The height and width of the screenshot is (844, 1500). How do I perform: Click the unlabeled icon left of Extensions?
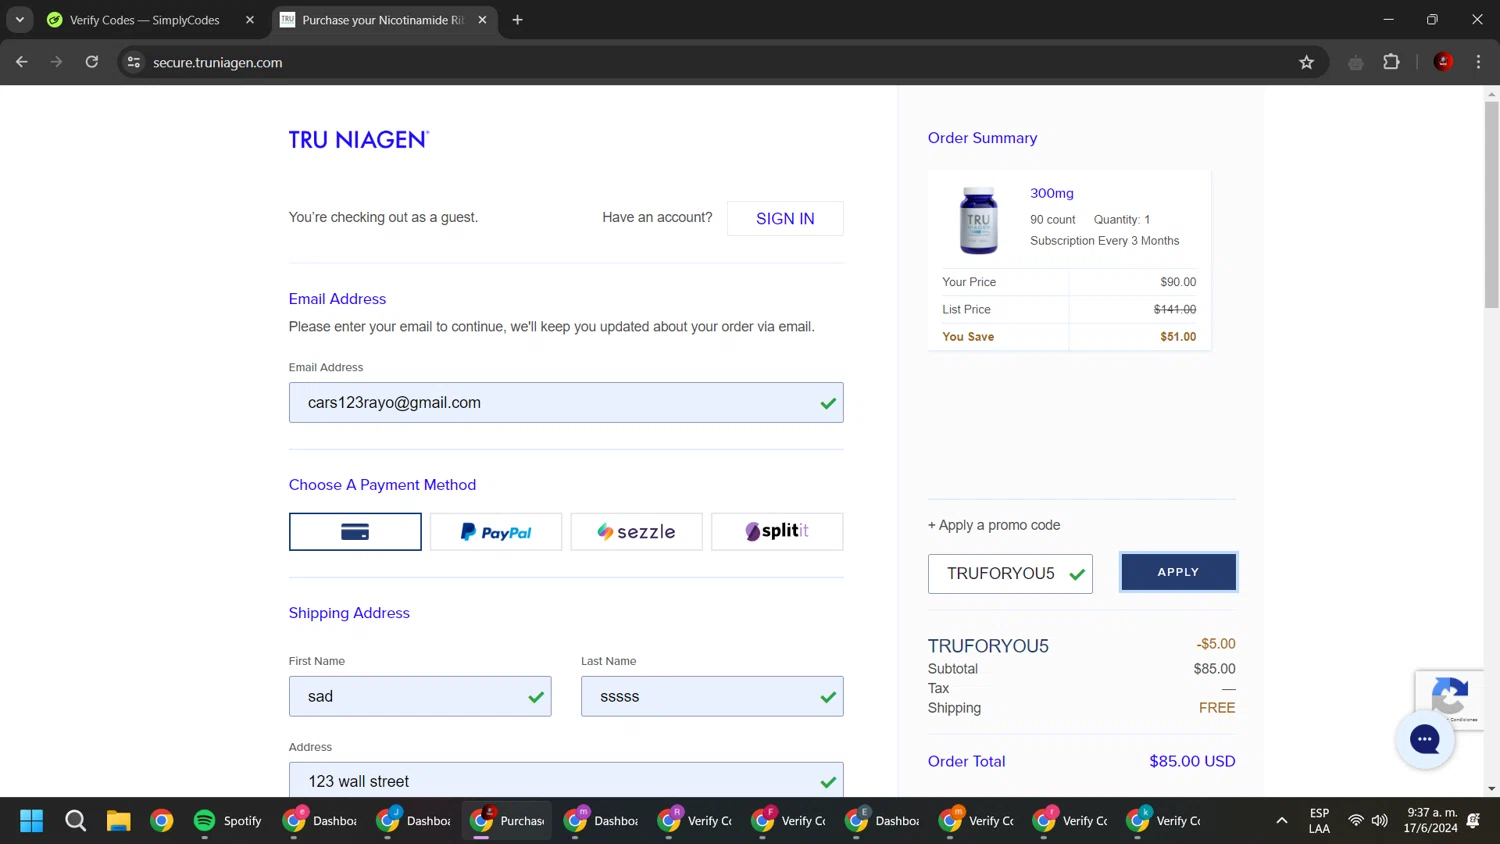(x=1355, y=62)
